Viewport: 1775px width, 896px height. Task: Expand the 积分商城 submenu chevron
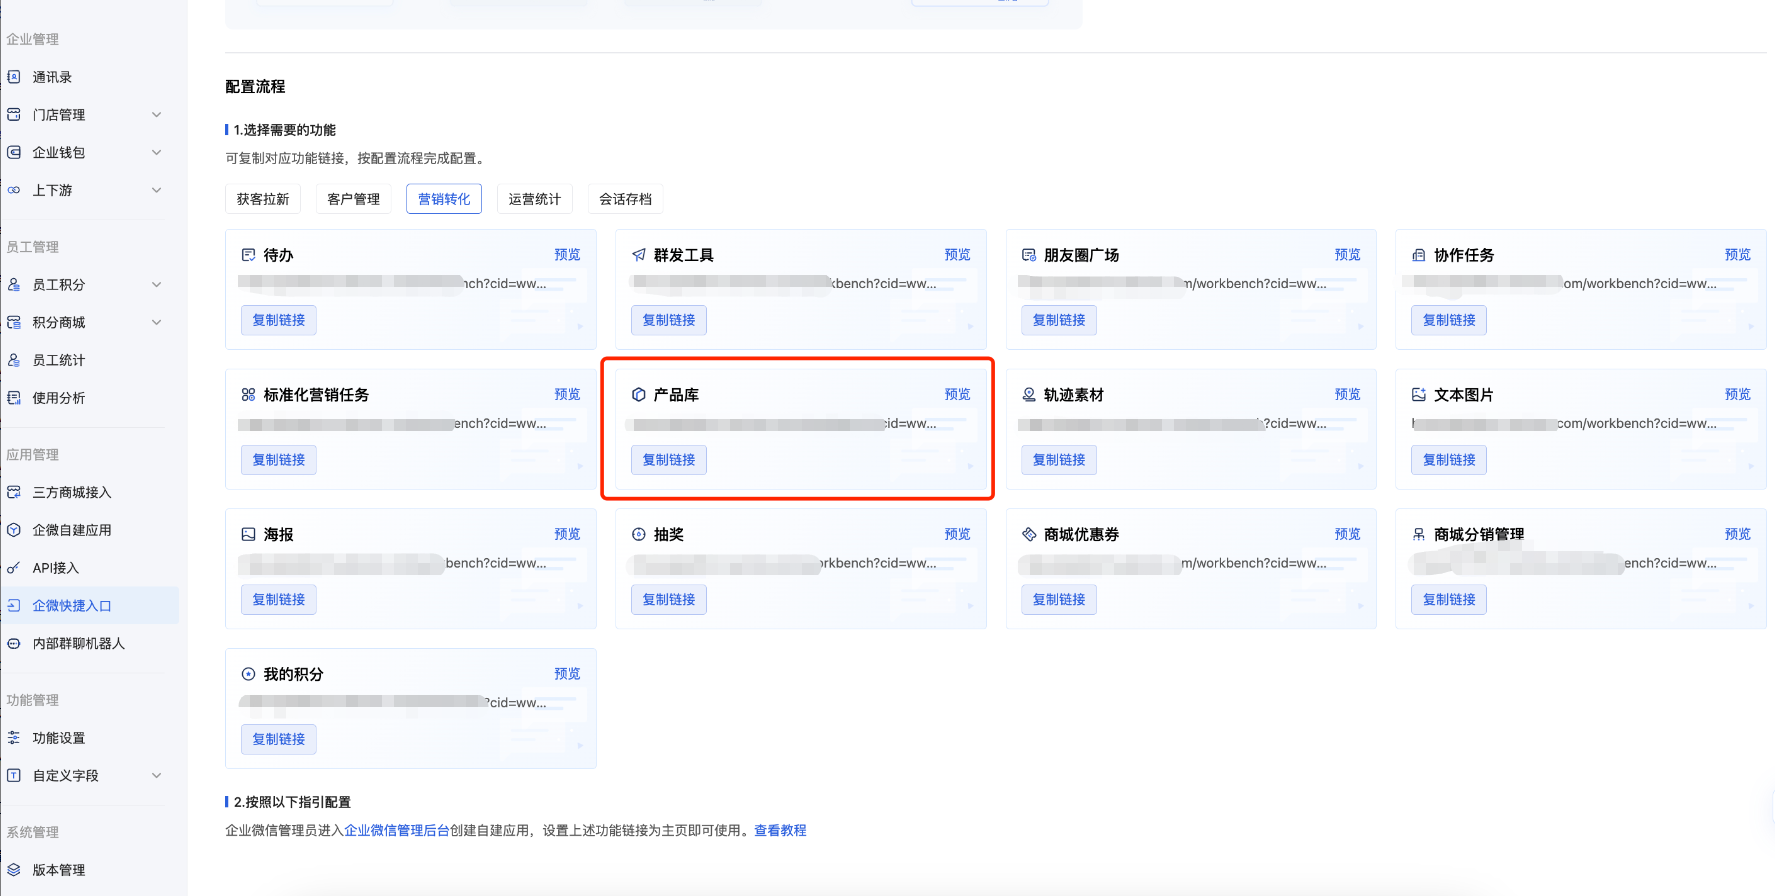pos(157,322)
